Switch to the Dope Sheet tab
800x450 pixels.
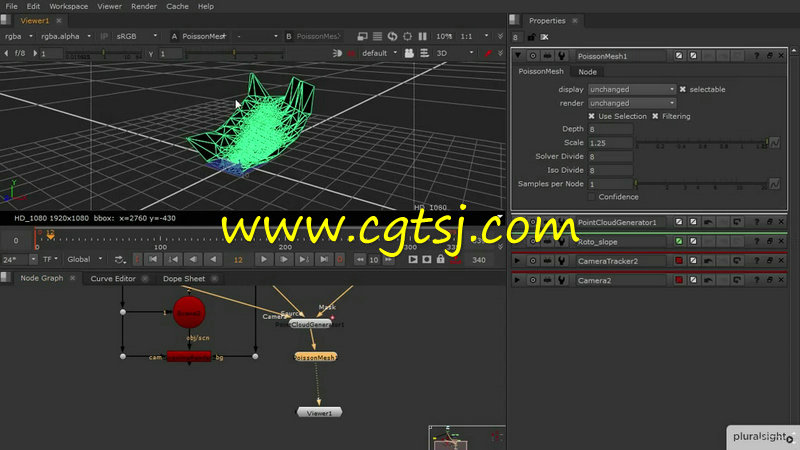[184, 279]
